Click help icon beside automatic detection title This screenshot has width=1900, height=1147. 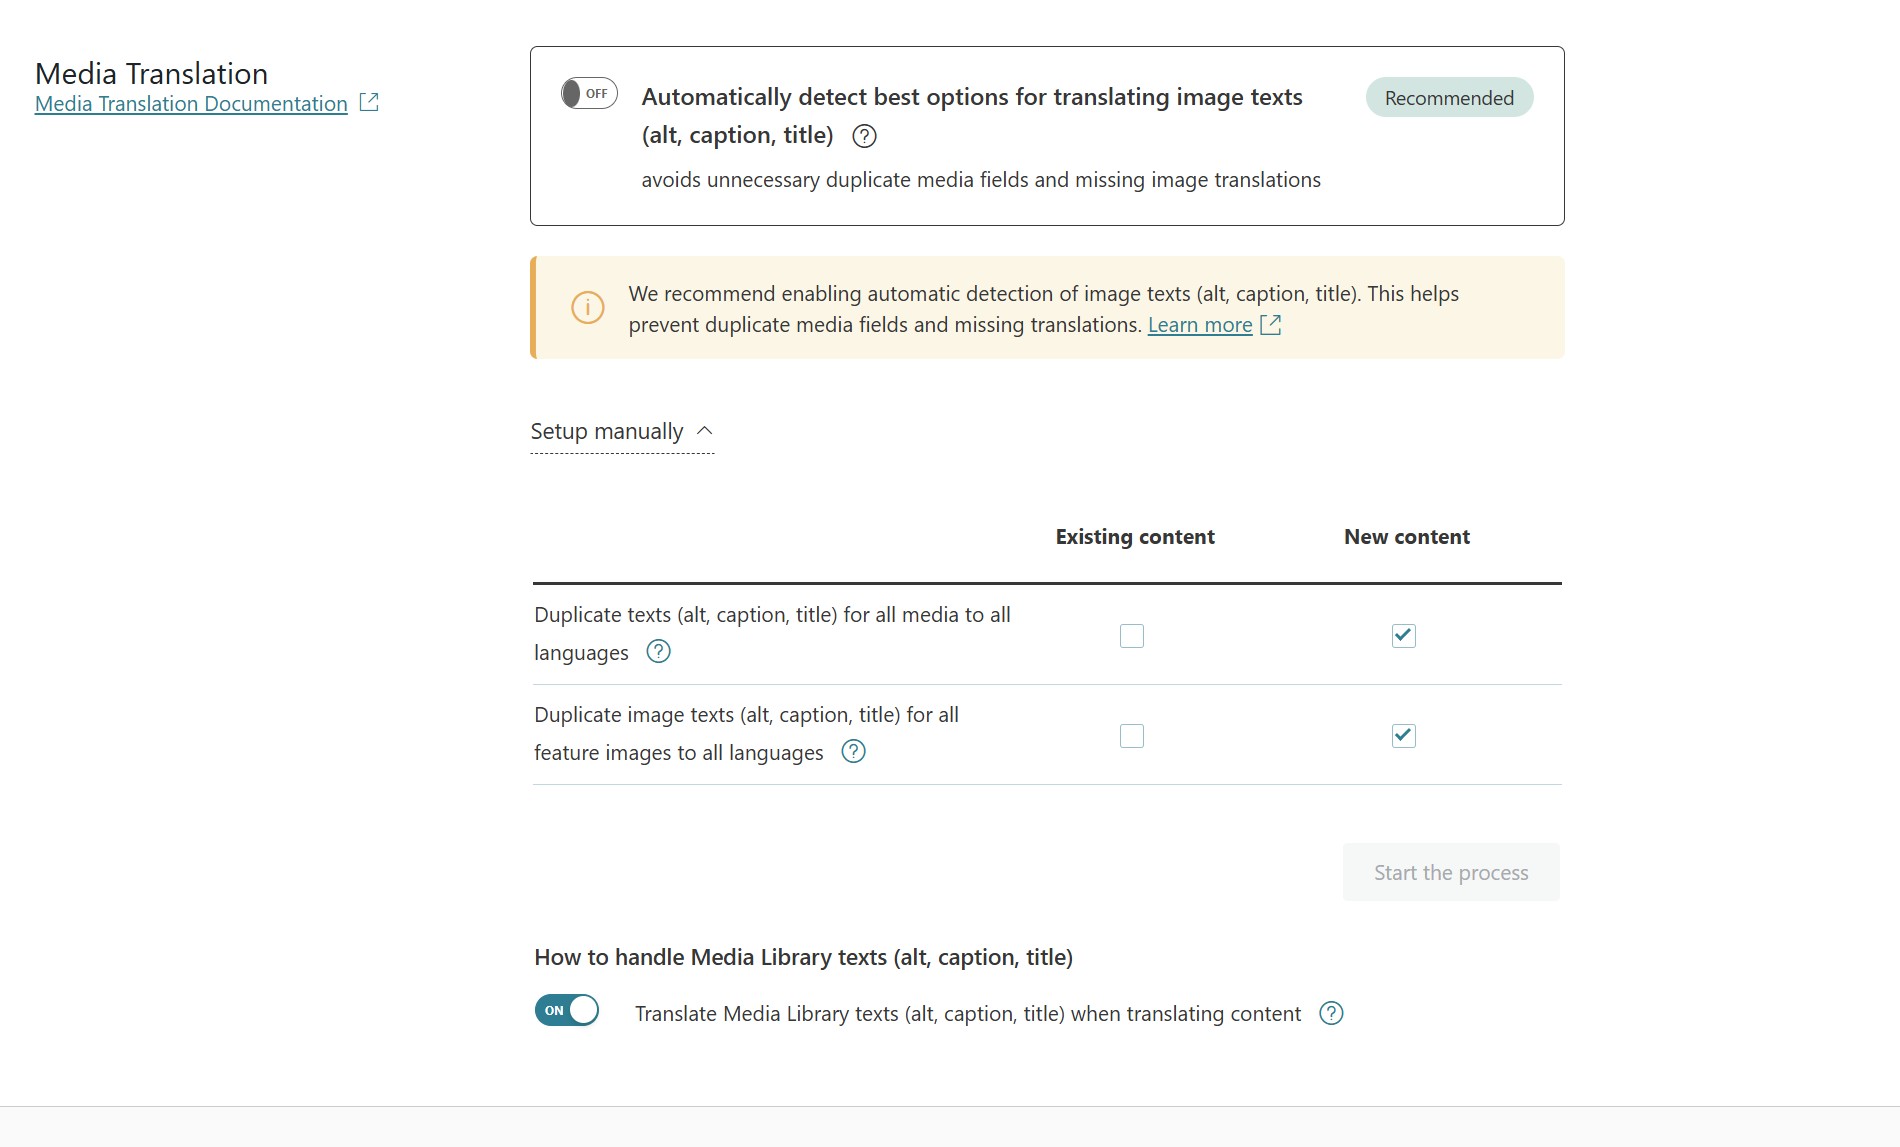point(864,136)
